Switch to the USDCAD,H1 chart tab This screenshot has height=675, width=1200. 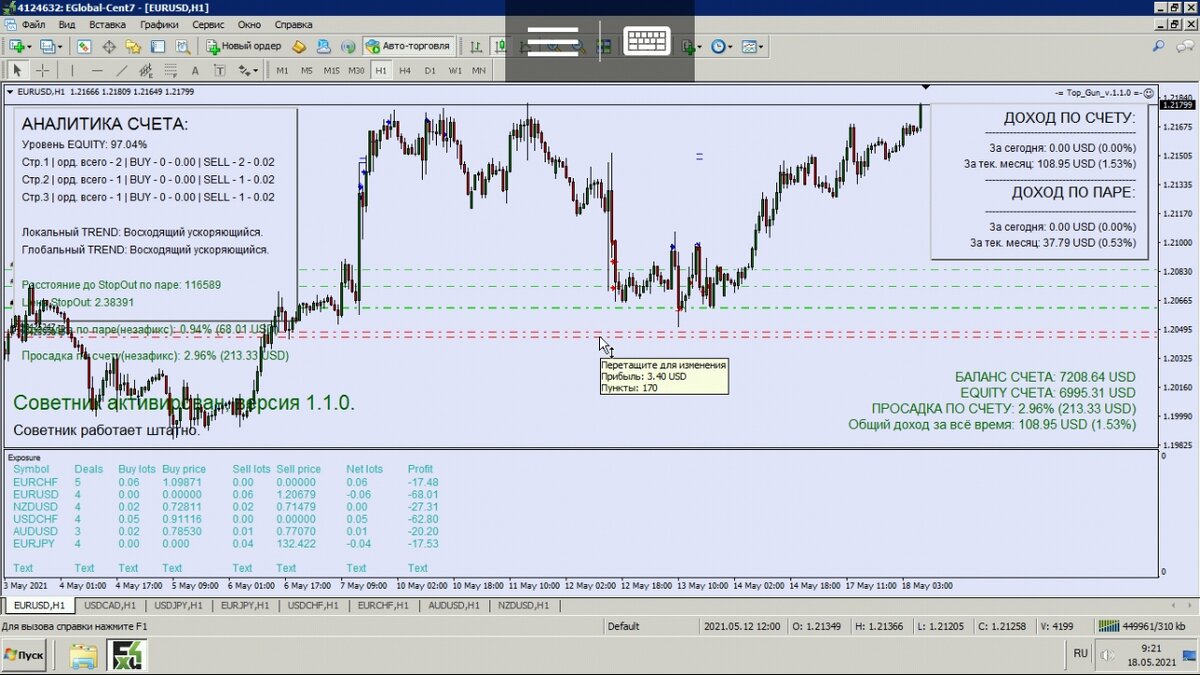(x=110, y=605)
